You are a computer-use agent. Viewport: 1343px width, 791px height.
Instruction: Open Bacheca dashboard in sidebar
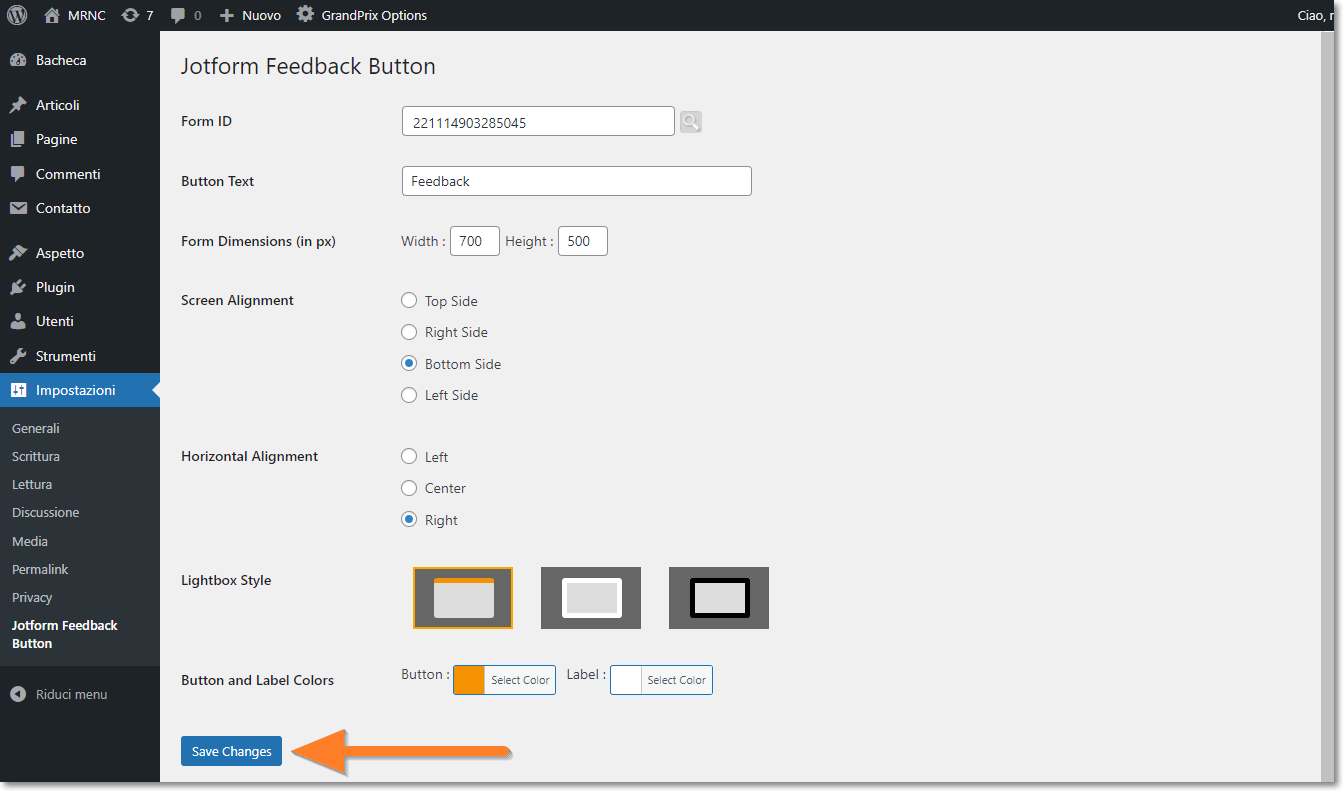click(60, 60)
